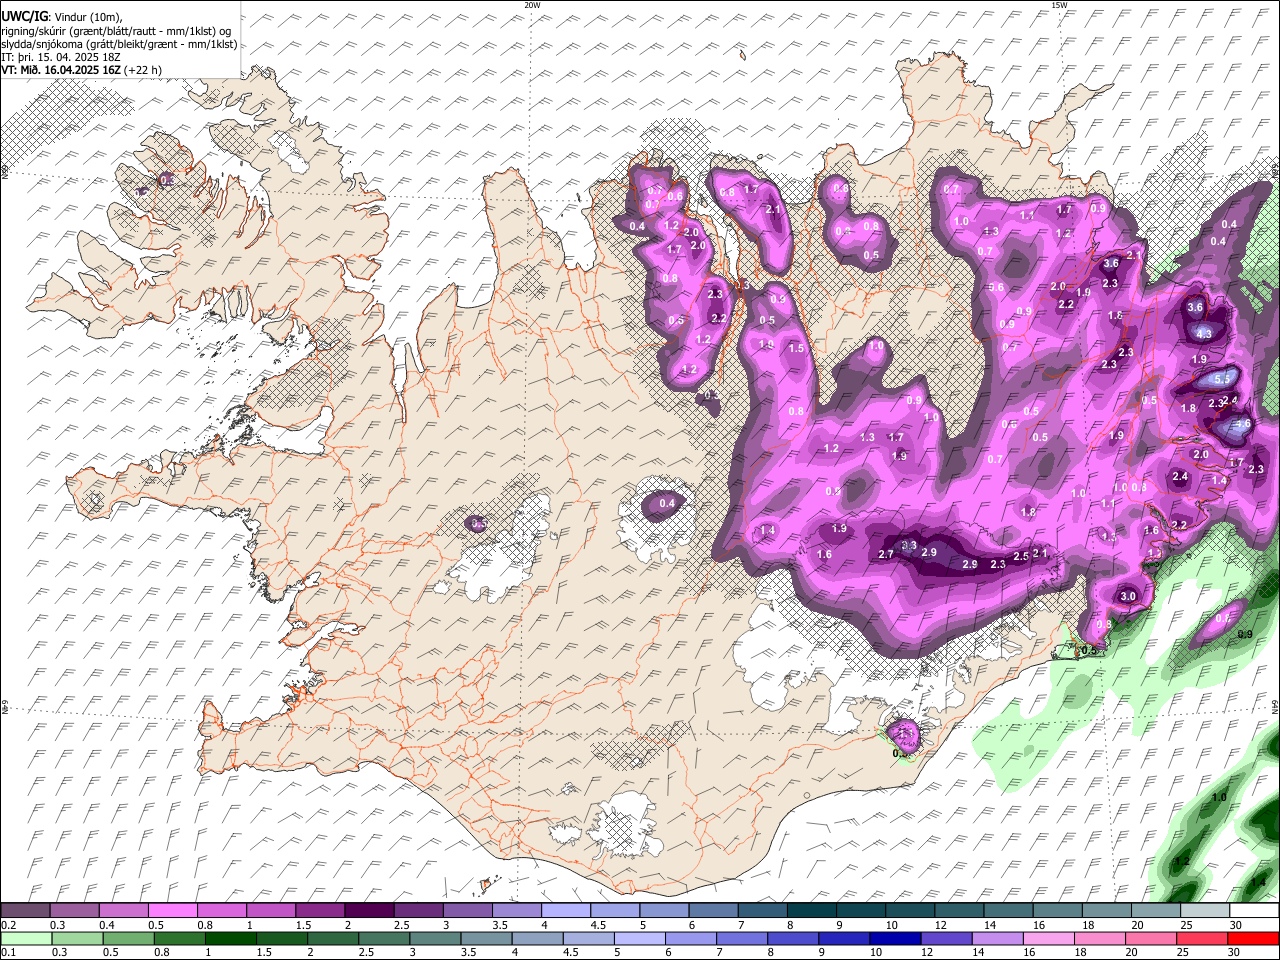Click the '(+22 h)' forecast offset text
Screen dimensions: 1280x960
coord(144,70)
